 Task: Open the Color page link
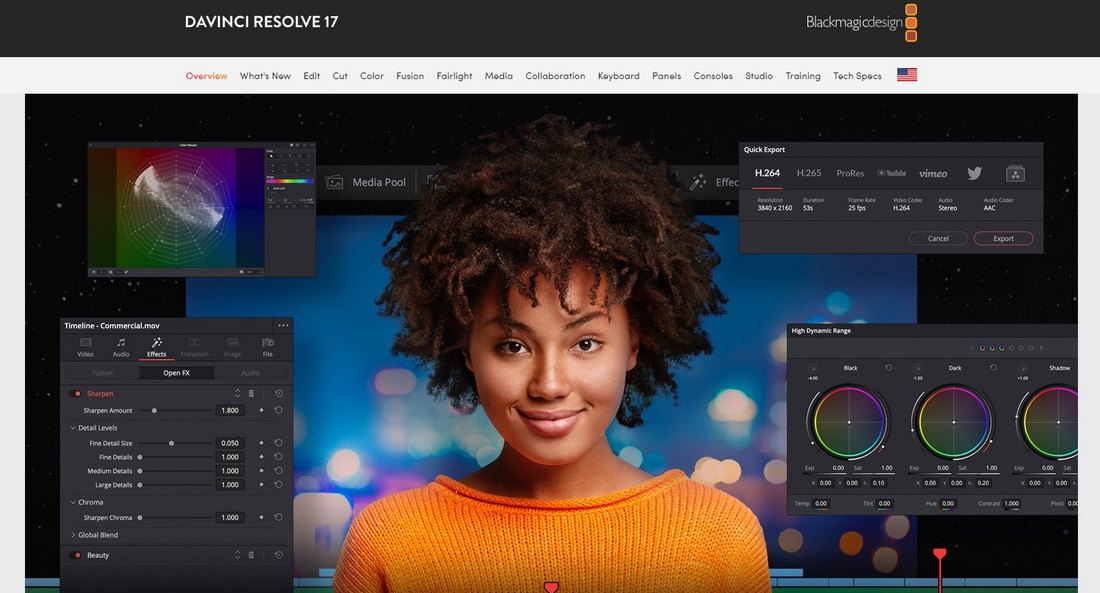point(372,76)
